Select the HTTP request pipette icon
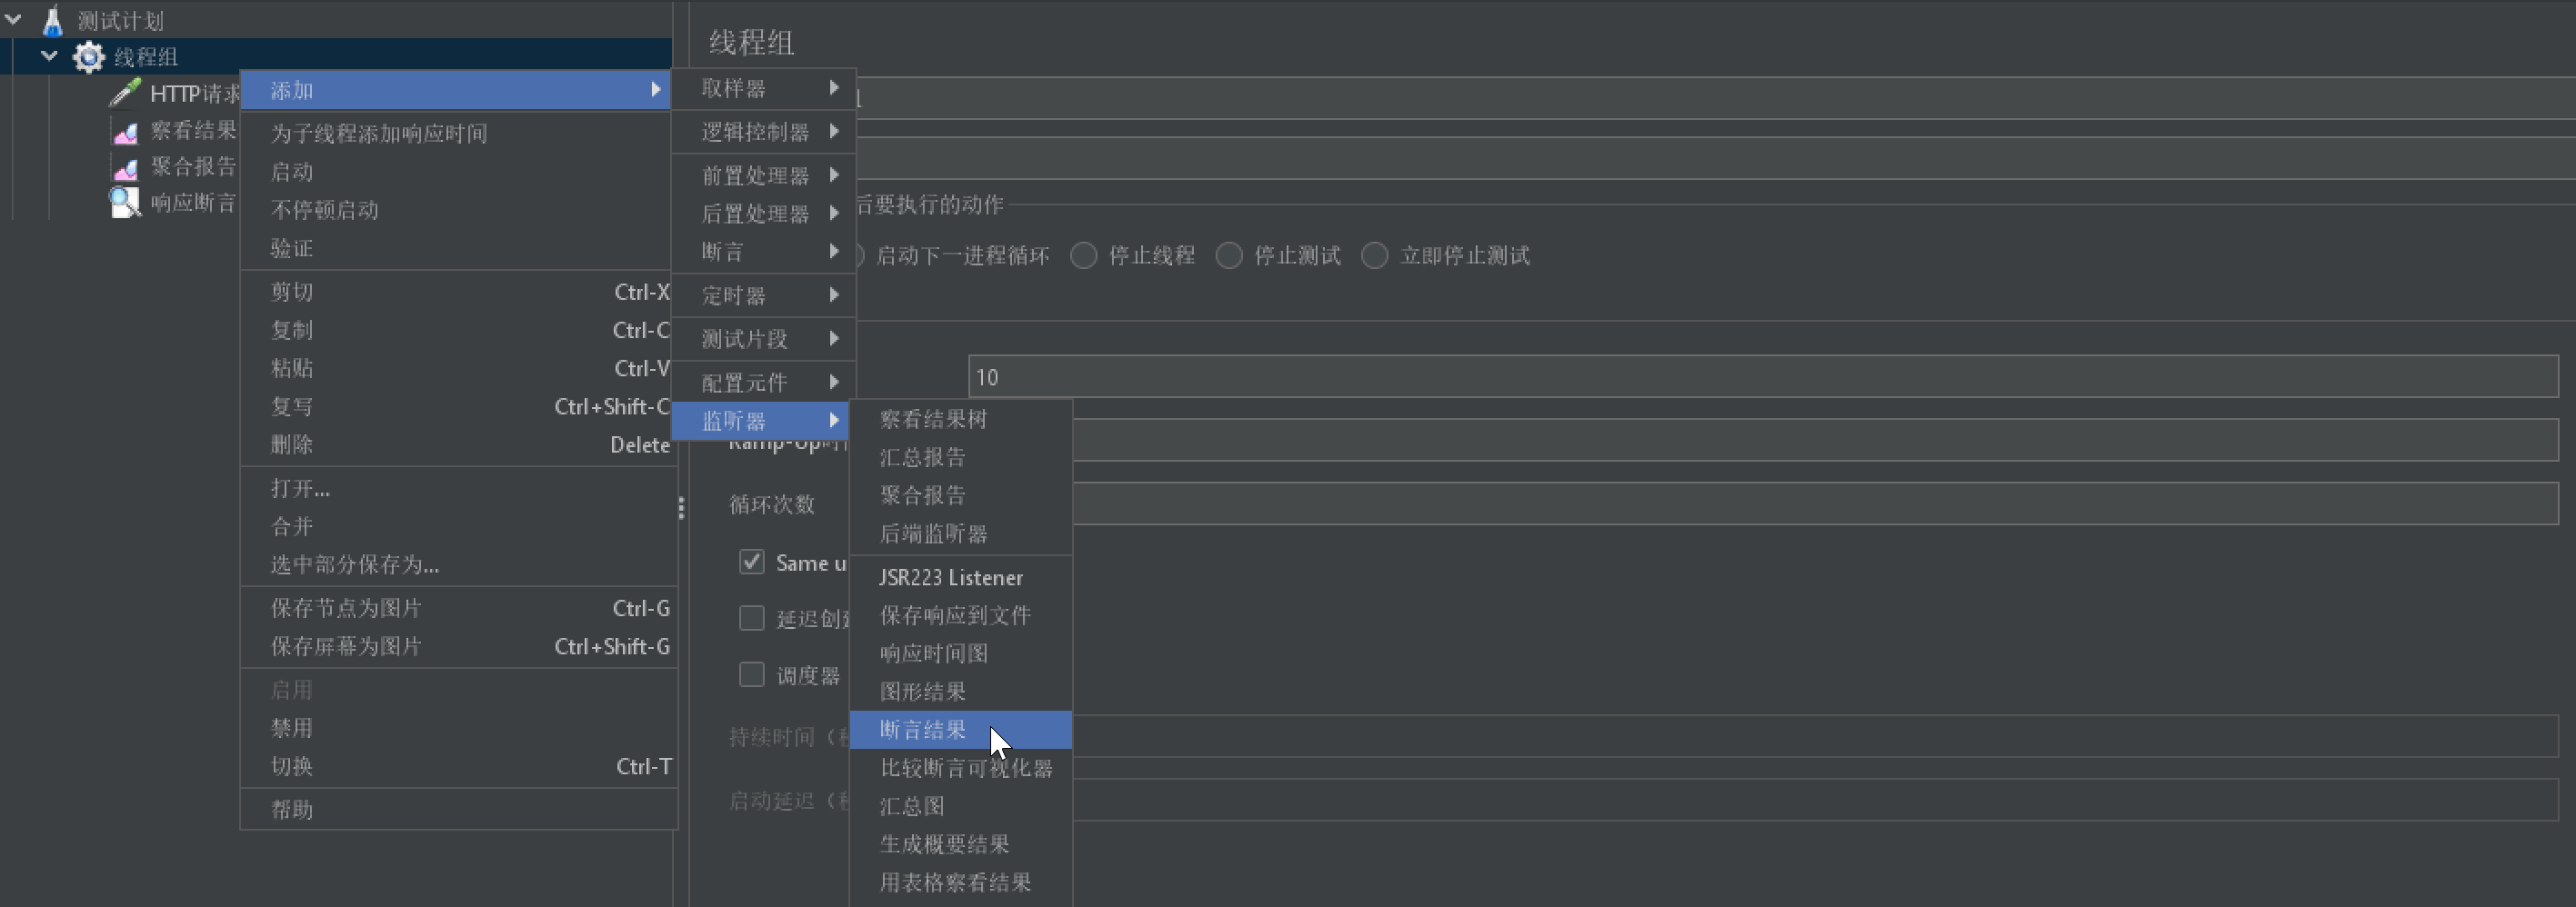 125,93
